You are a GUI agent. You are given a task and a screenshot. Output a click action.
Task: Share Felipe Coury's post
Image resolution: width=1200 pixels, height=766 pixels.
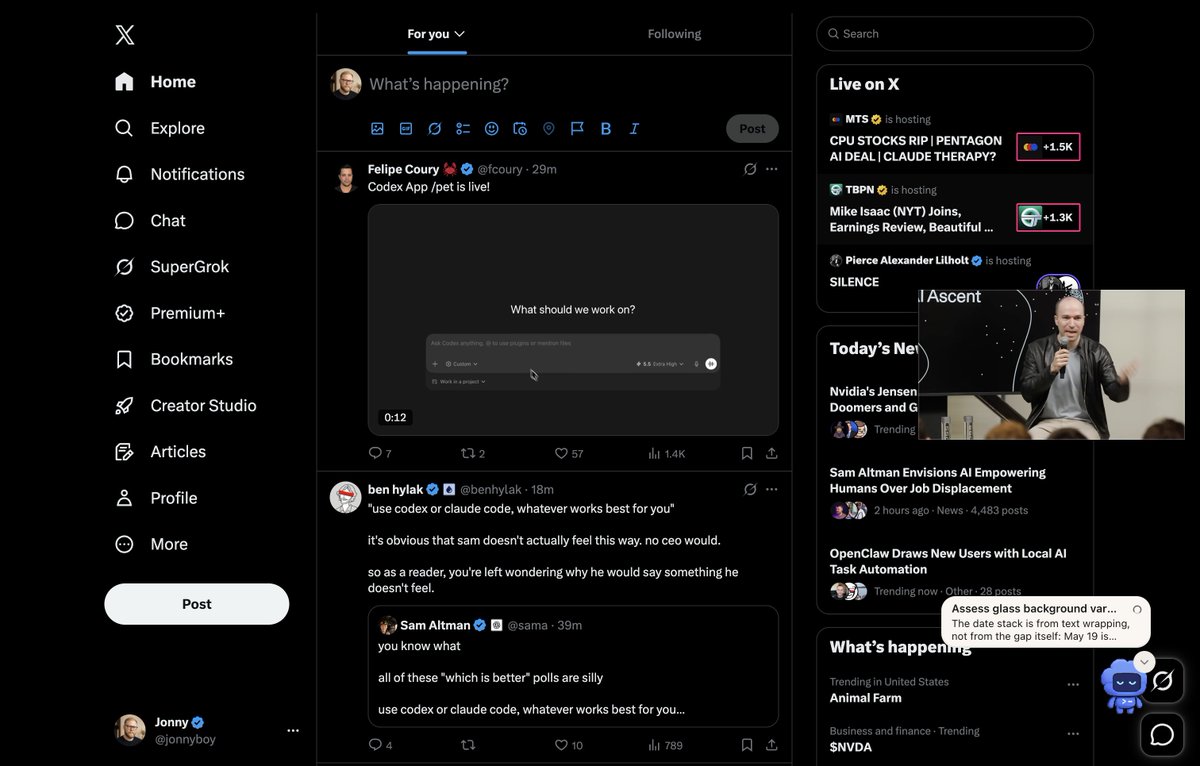[x=772, y=453]
